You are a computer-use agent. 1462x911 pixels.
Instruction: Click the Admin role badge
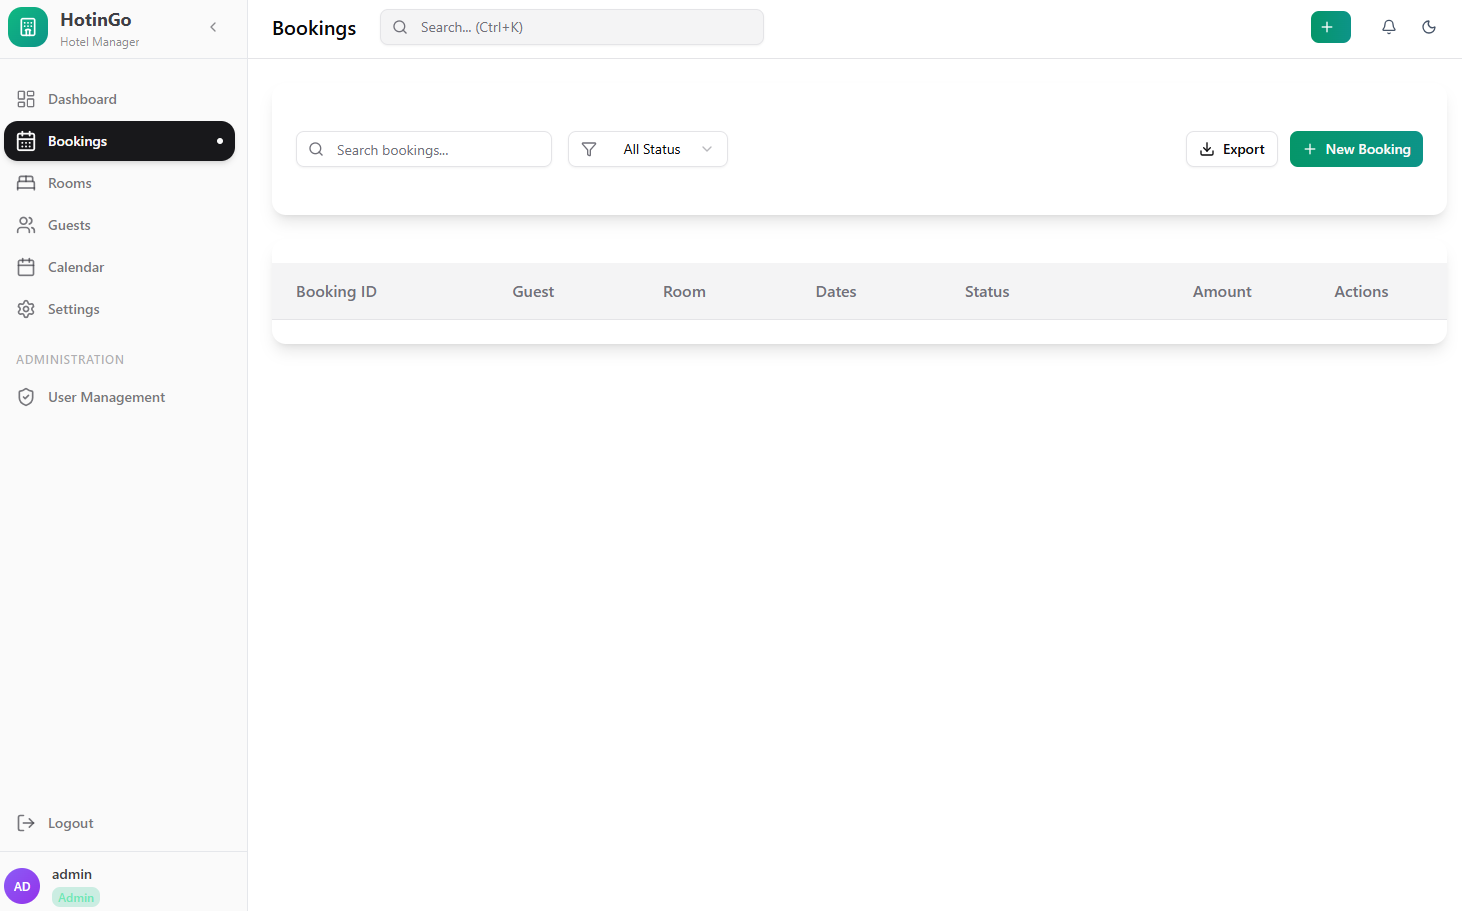click(75, 897)
